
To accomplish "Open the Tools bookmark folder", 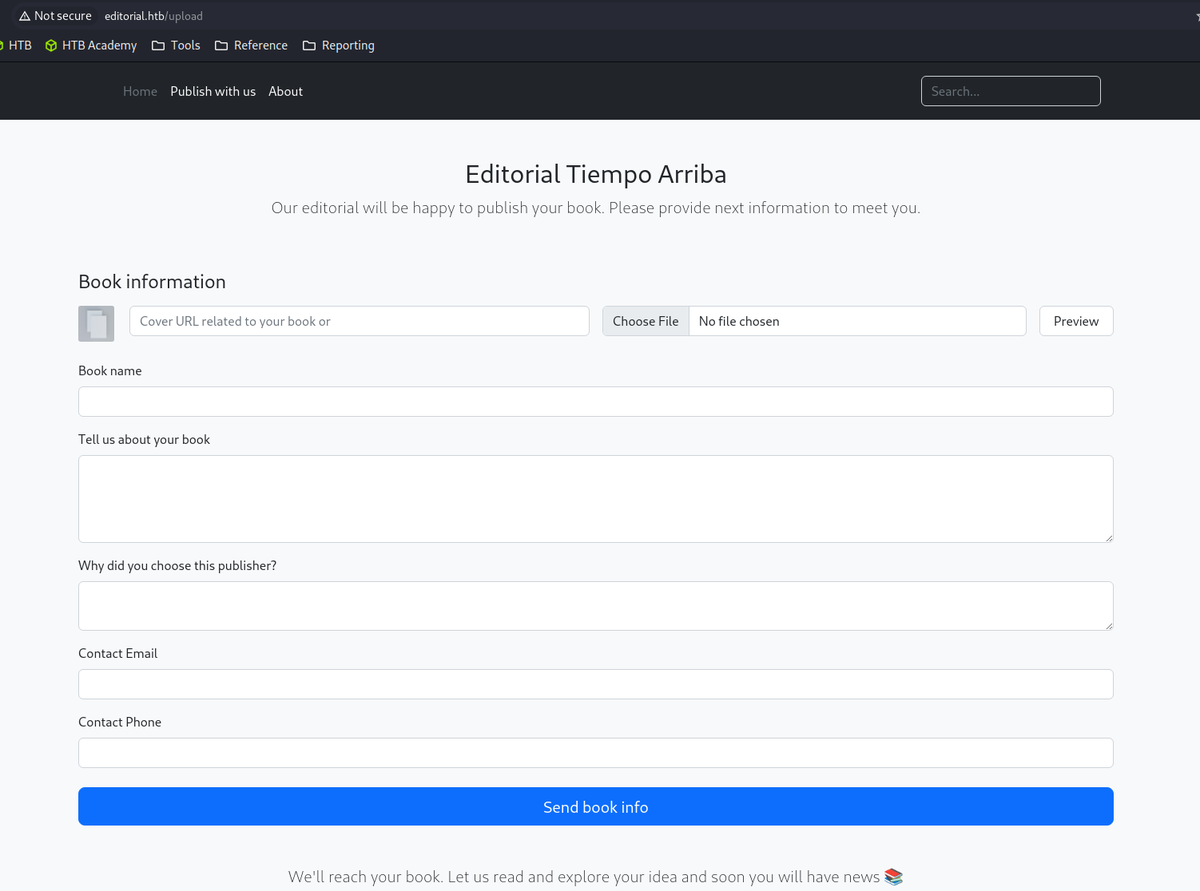I will point(176,45).
